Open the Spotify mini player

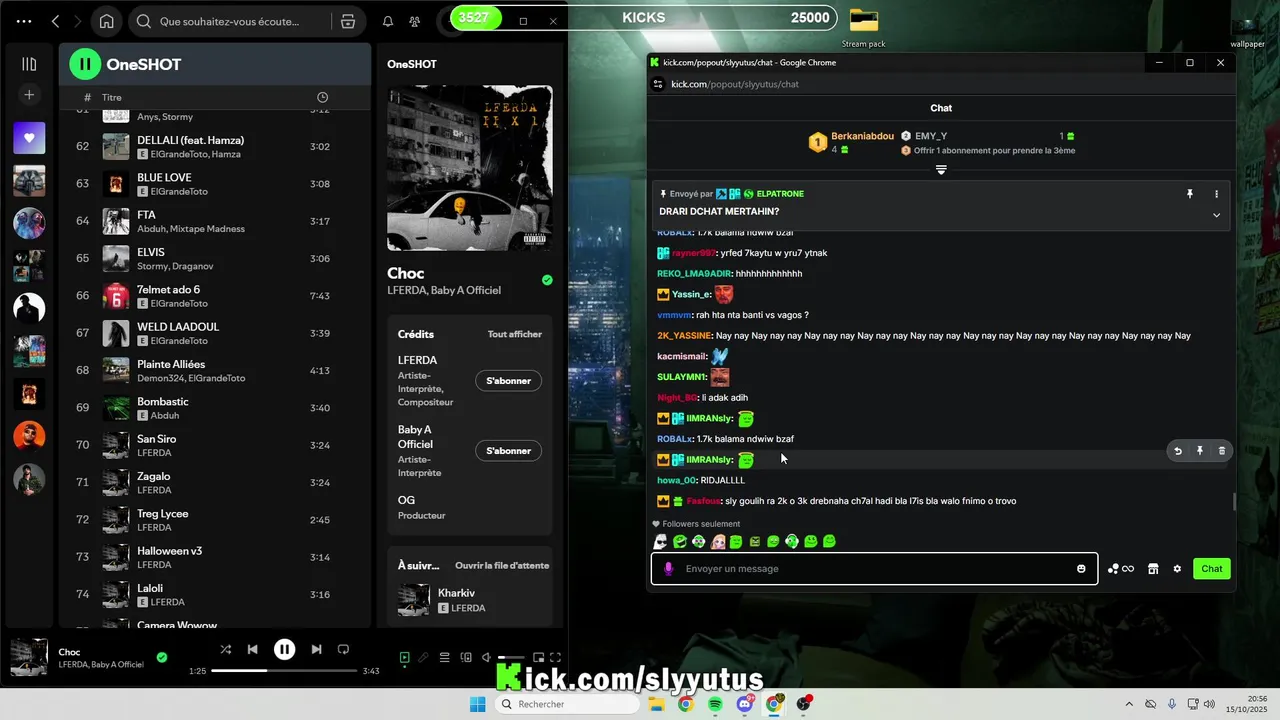click(x=538, y=657)
